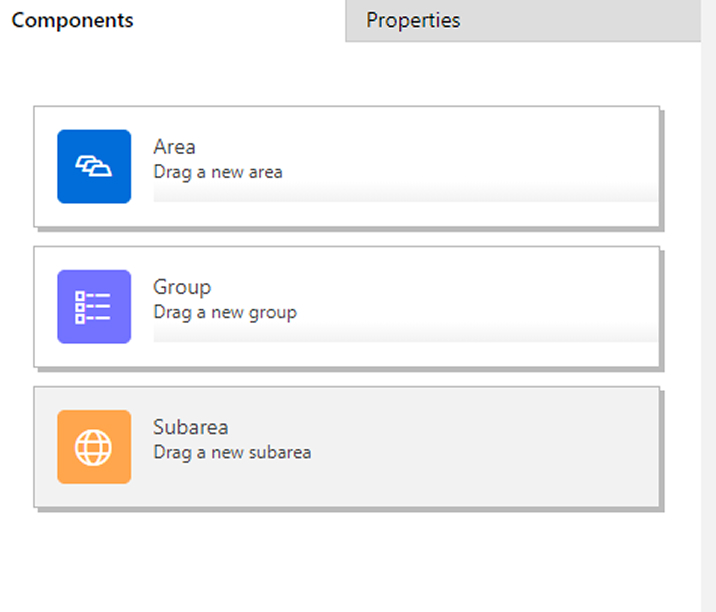Click the orange Subarea globe icon
The width and height of the screenshot is (716, 612).
point(94,447)
